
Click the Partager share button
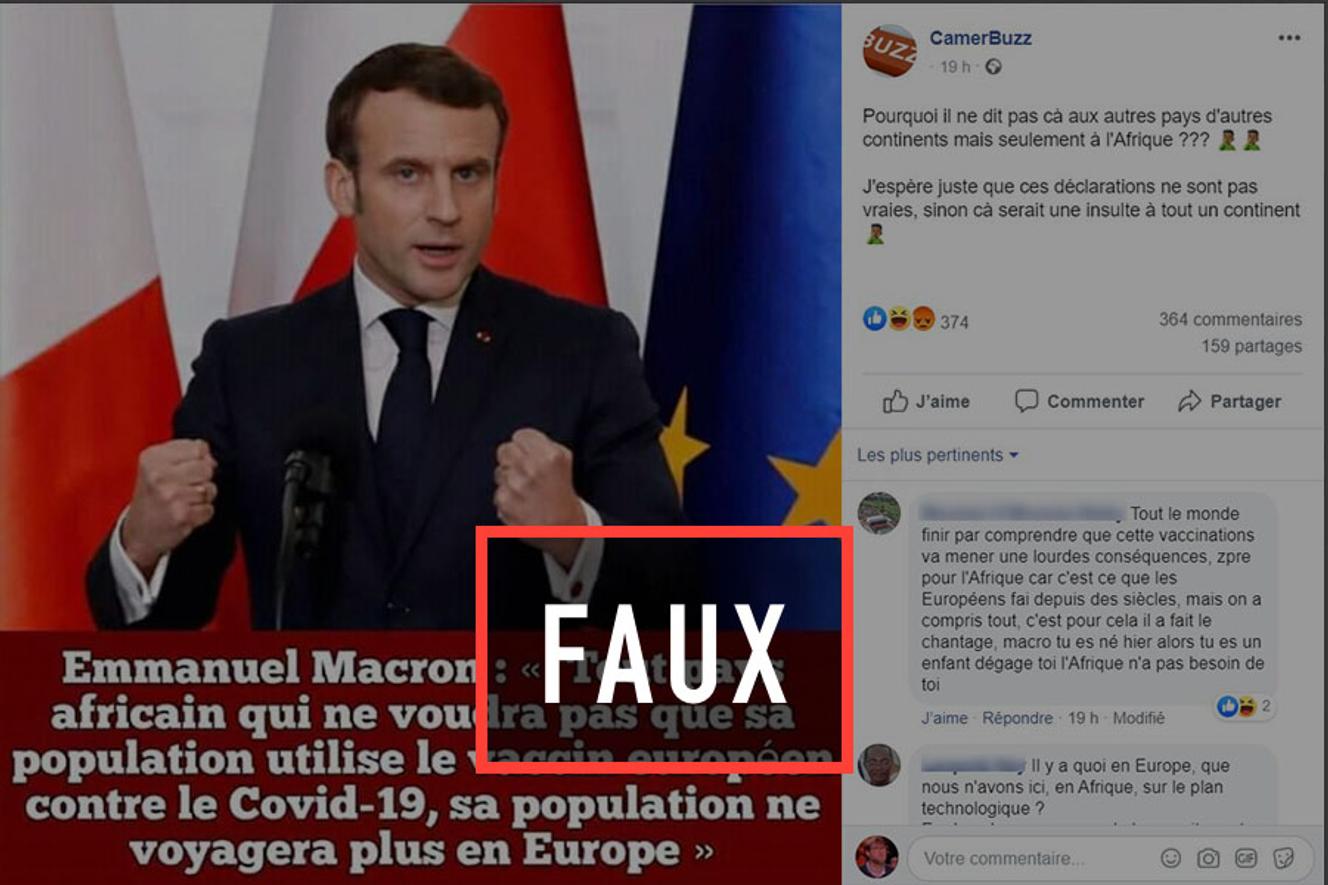point(1229,401)
